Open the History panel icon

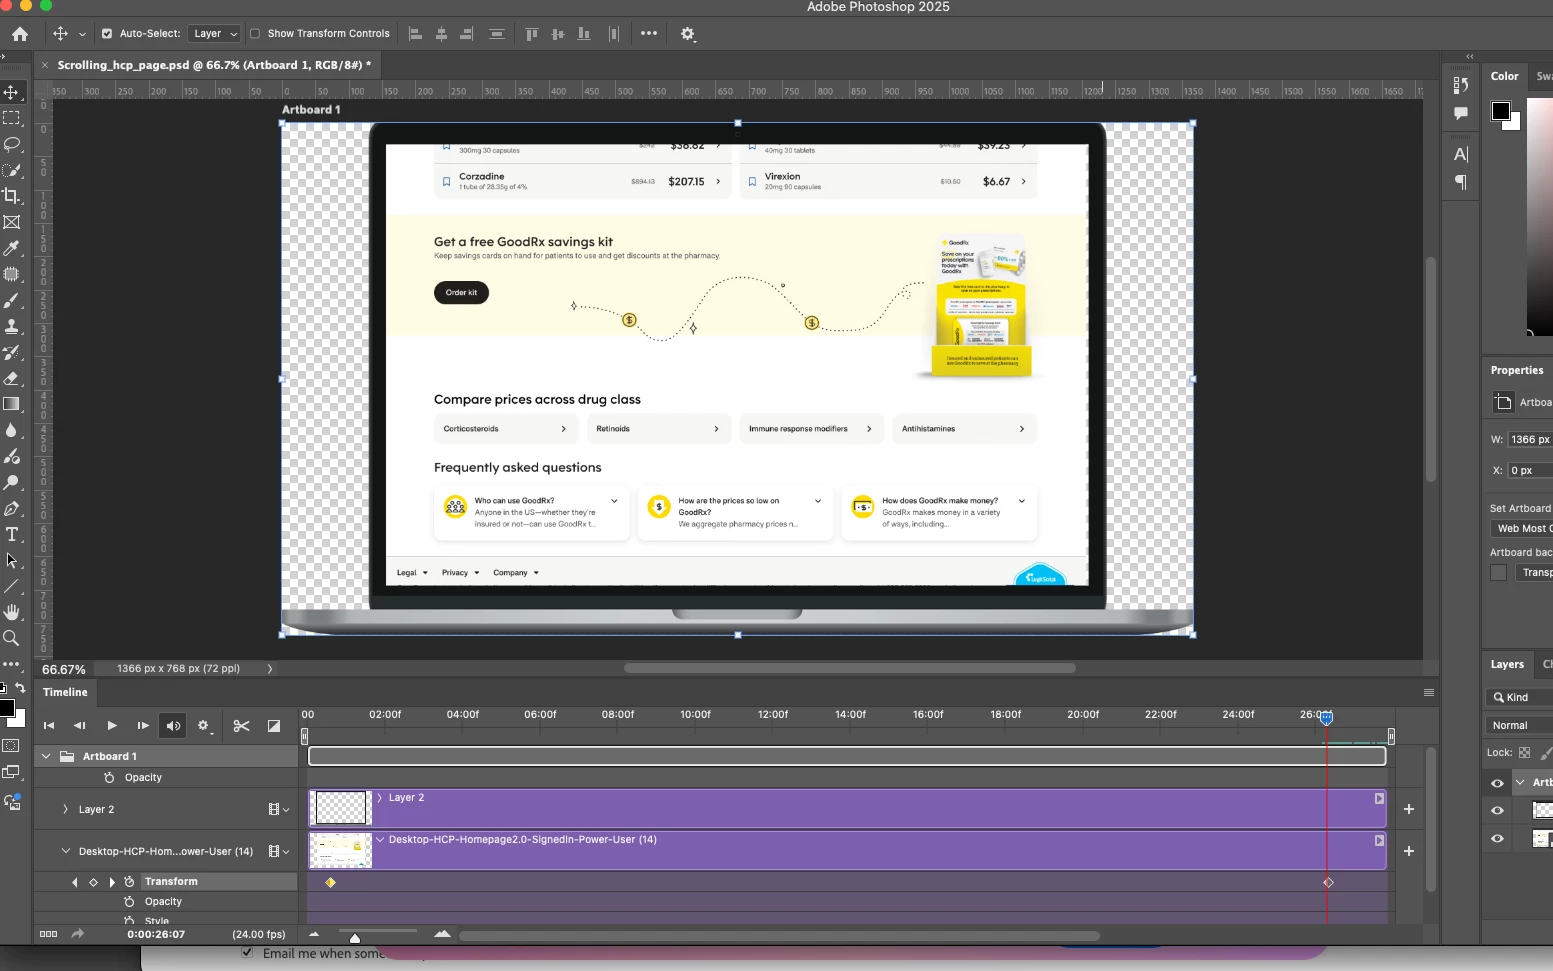[1461, 85]
